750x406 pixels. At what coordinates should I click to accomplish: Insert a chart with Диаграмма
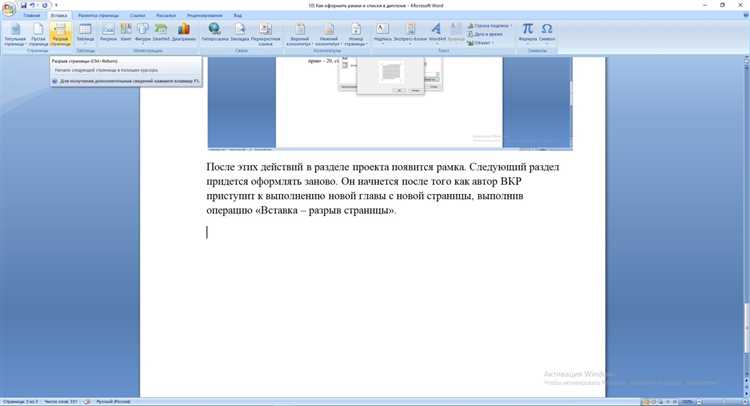[184, 33]
